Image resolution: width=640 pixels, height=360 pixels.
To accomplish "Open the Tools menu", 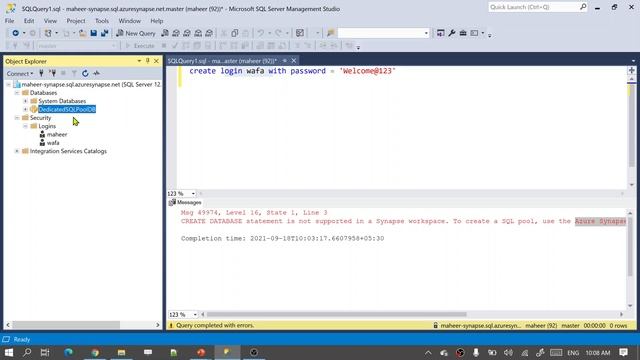I will [102, 21].
